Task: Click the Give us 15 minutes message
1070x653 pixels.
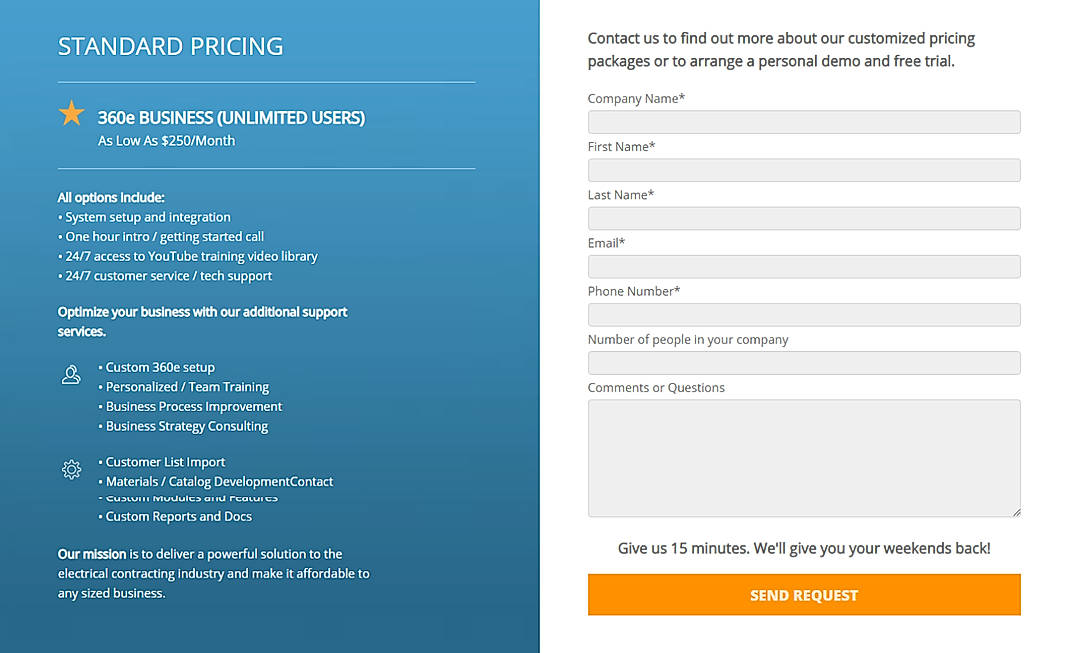Action: pos(803,548)
